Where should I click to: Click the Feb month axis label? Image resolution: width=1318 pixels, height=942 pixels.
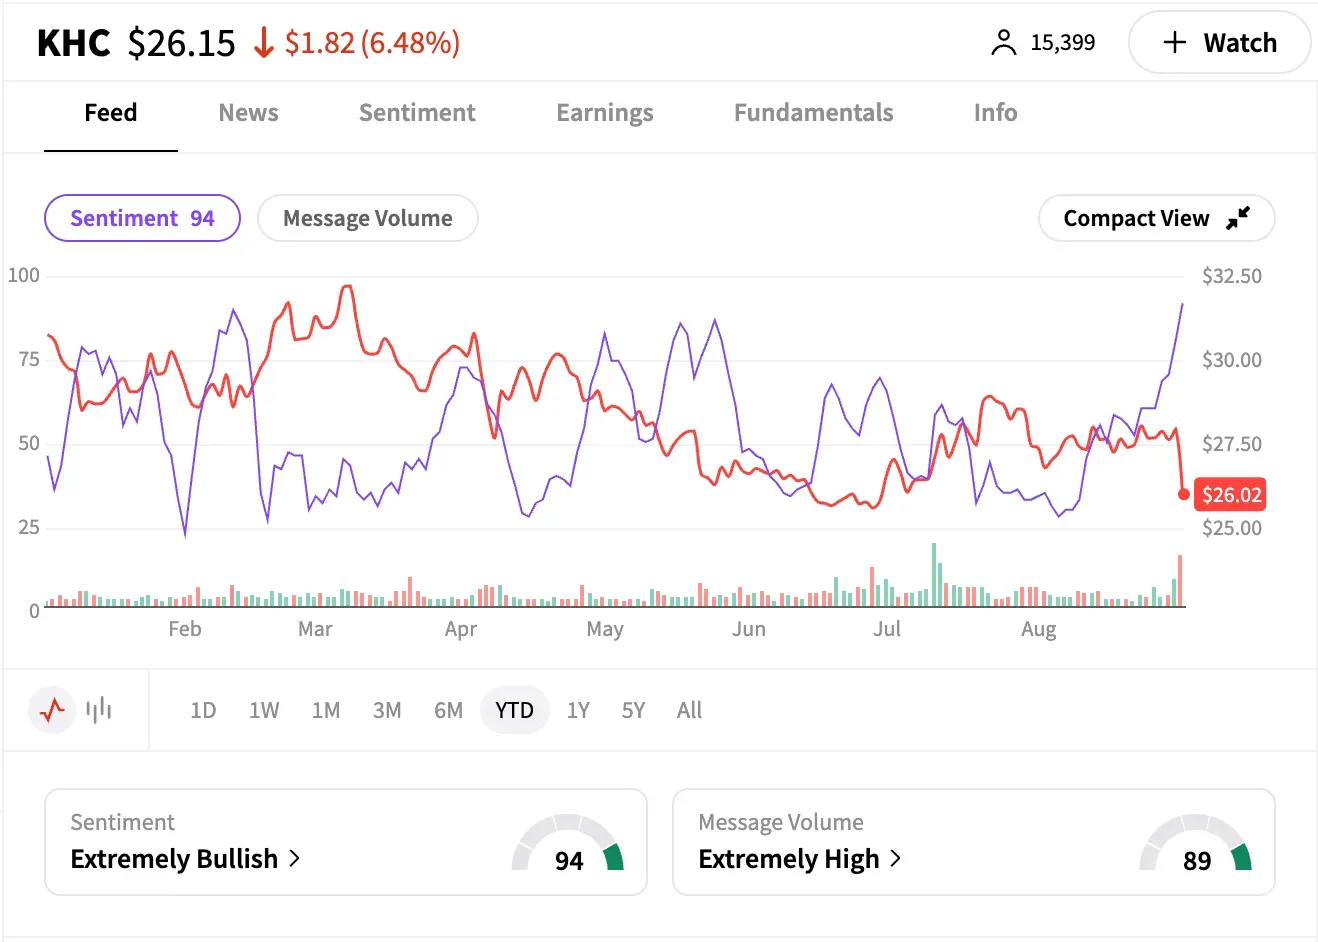tap(185, 629)
